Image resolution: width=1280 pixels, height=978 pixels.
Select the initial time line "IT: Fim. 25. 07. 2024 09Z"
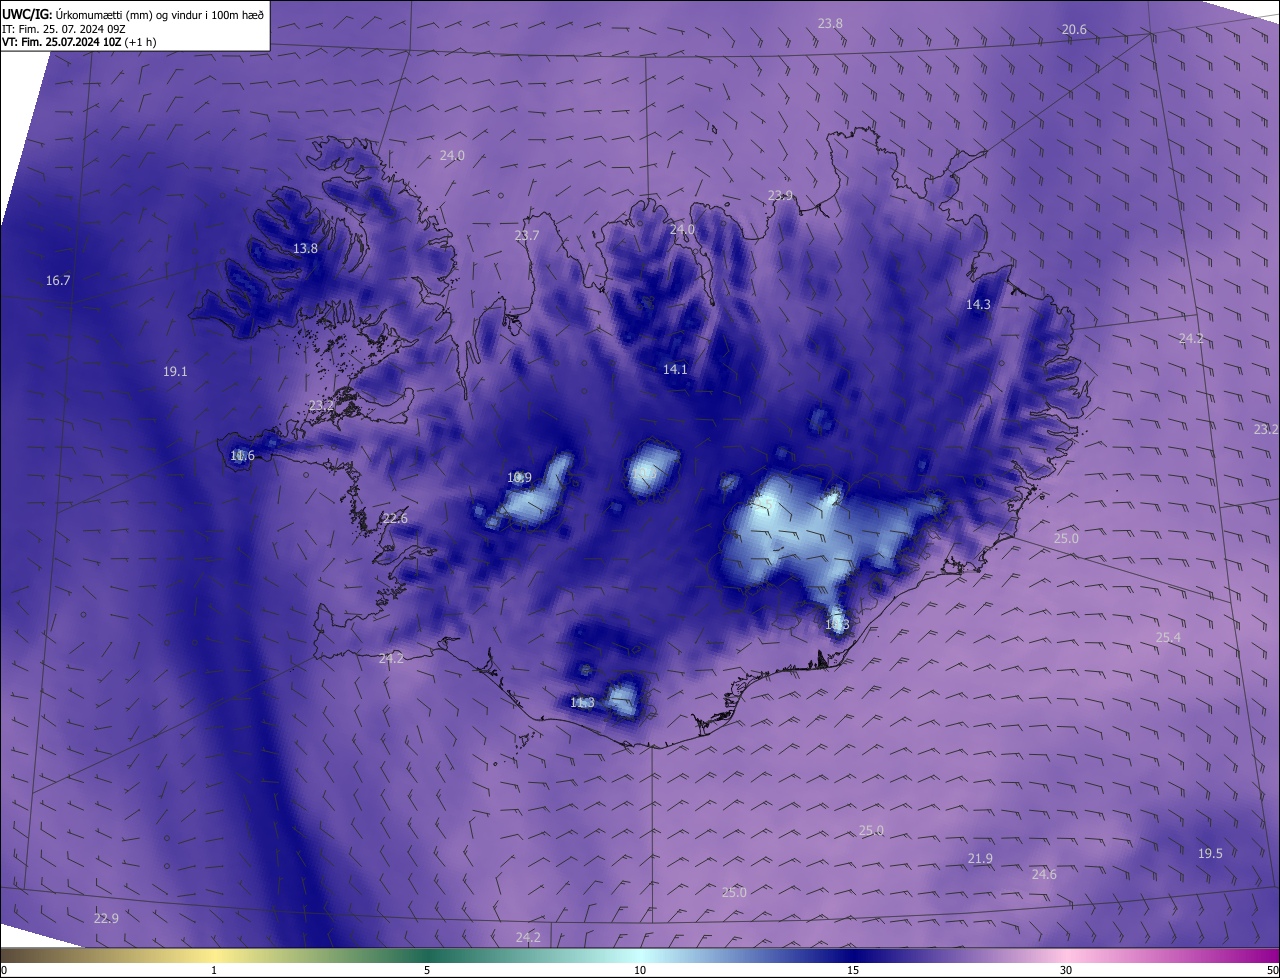click(x=64, y=28)
